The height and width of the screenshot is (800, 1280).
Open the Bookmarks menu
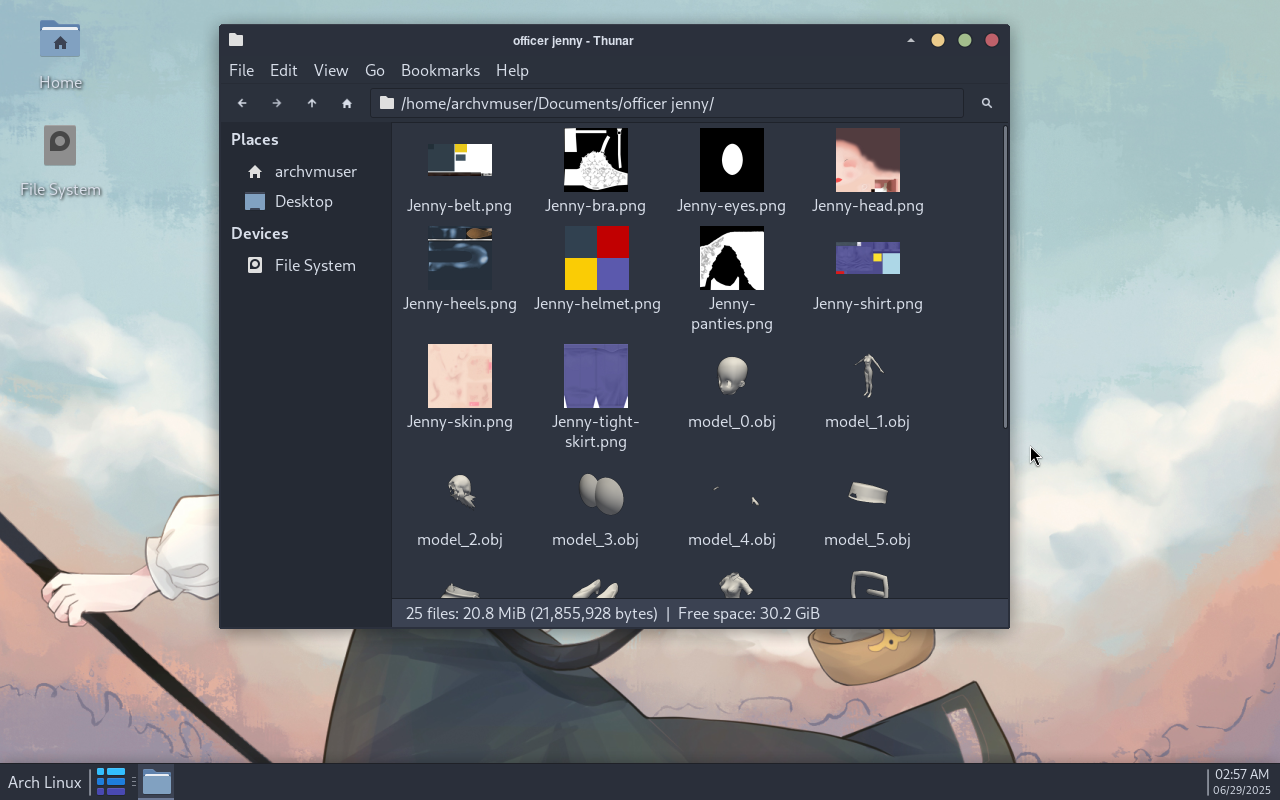440,70
